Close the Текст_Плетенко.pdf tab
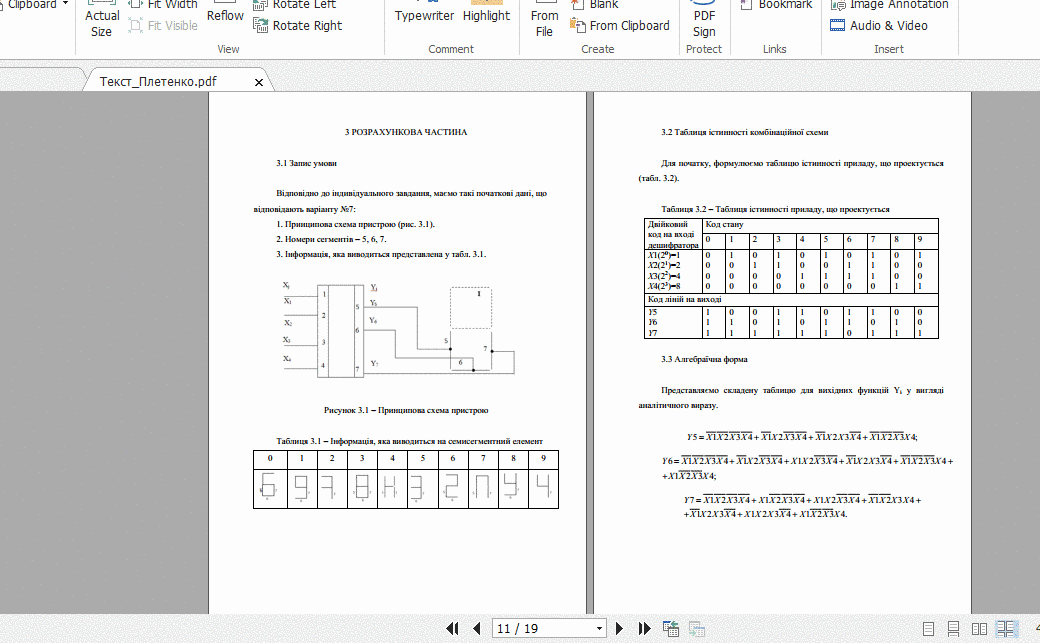 (259, 82)
